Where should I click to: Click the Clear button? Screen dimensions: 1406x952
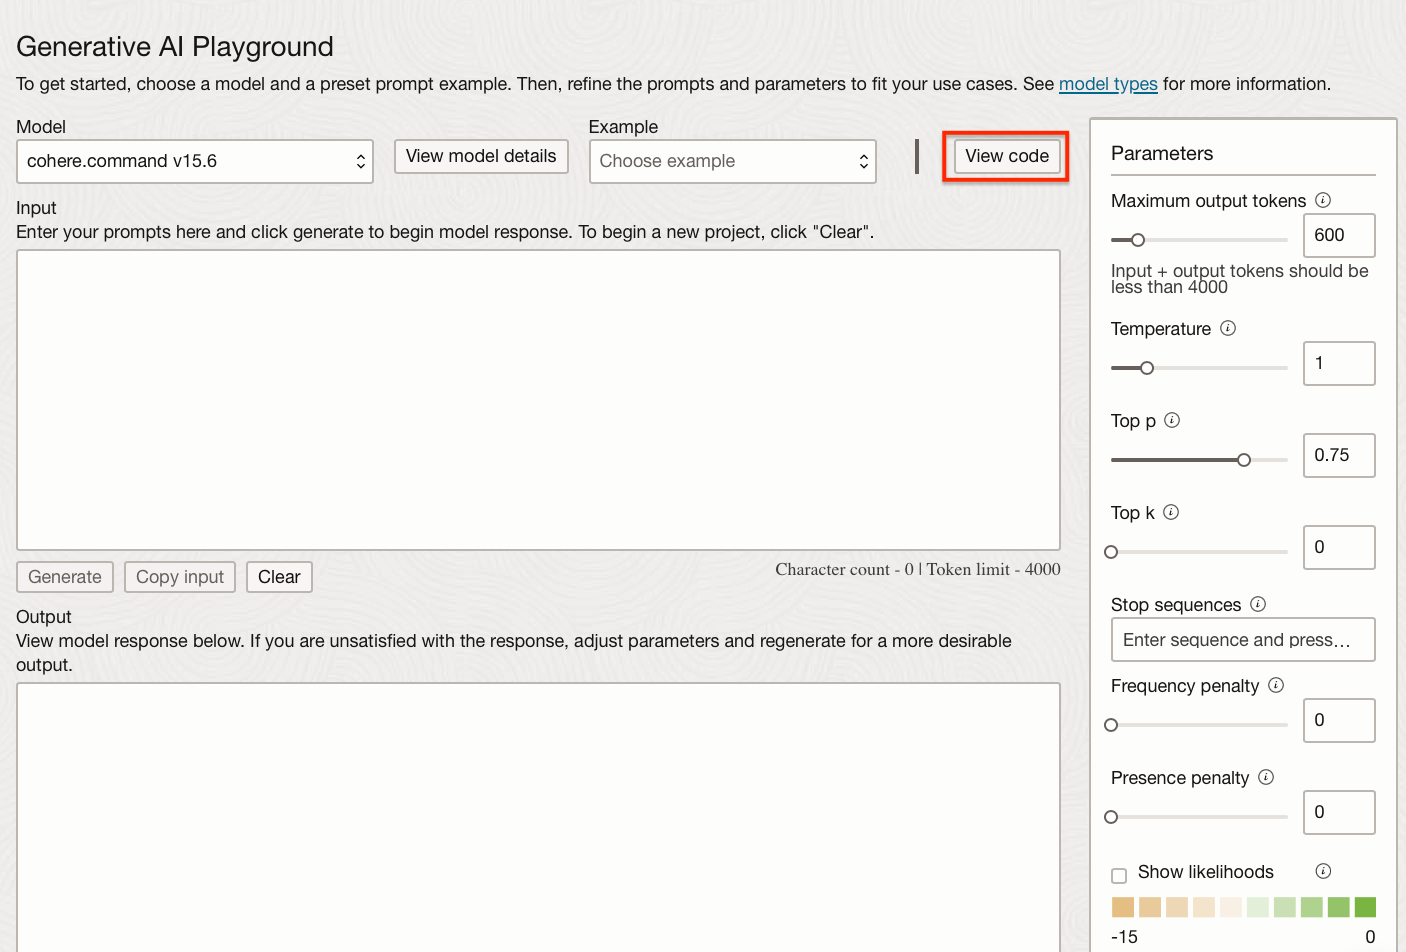279,577
